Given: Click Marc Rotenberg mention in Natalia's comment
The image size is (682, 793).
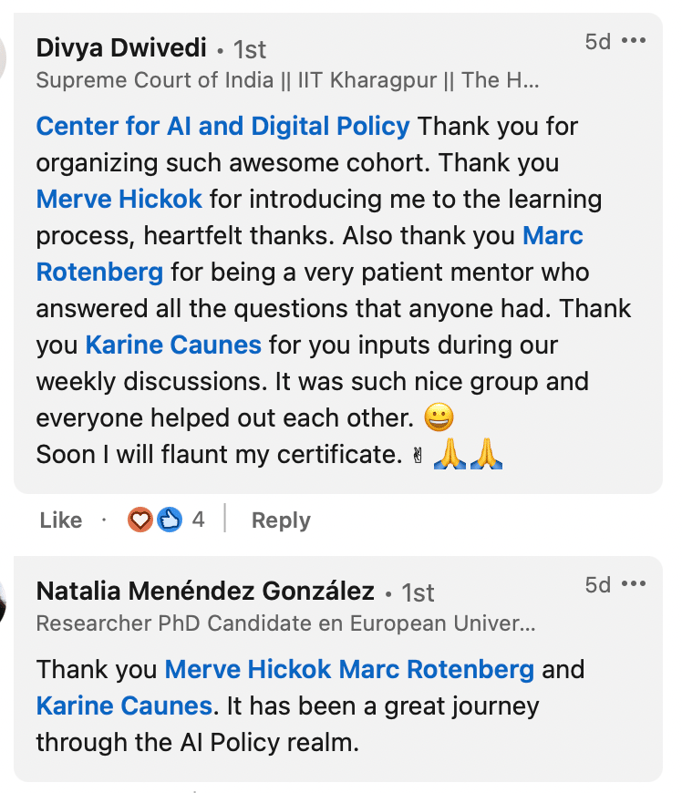Looking at the screenshot, I should tap(437, 668).
